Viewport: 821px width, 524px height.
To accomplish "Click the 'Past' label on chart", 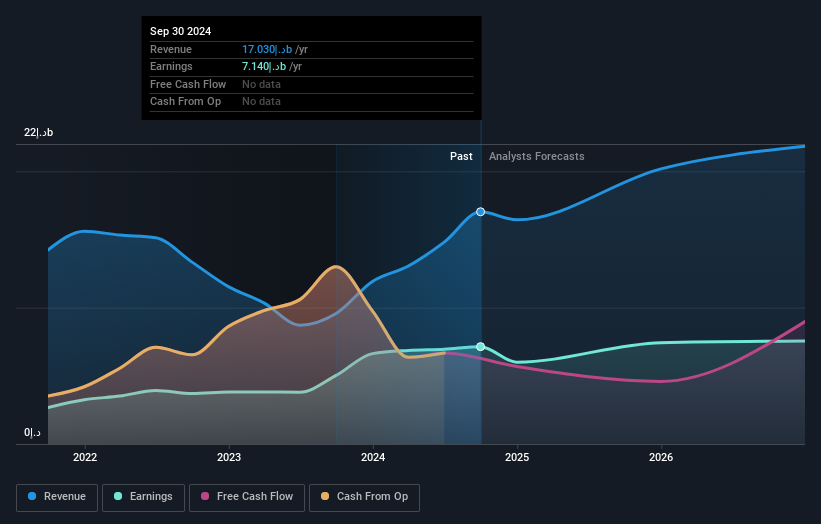I will [x=461, y=157].
